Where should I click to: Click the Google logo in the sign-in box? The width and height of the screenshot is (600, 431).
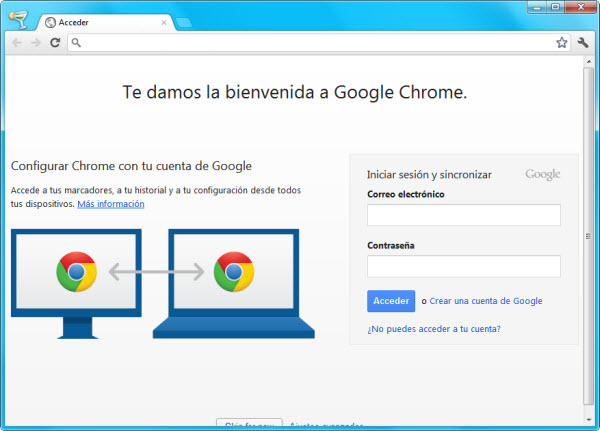pyautogui.click(x=543, y=175)
